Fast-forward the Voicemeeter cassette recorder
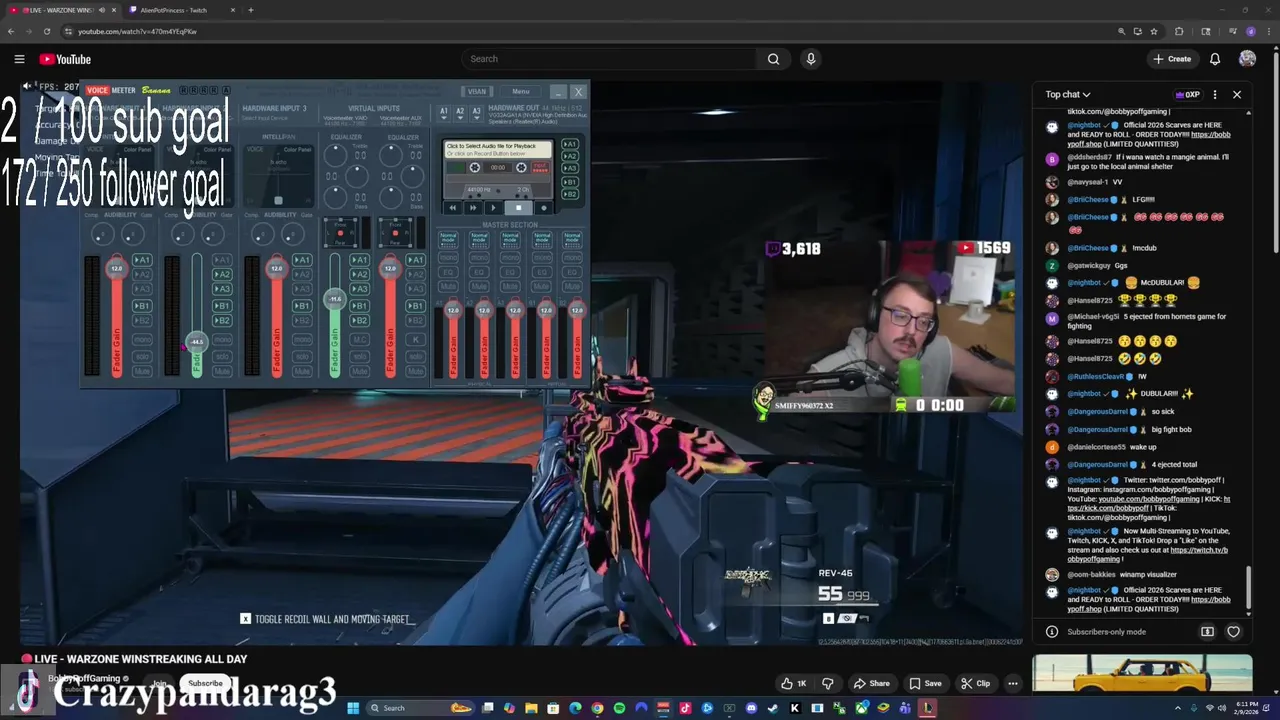The height and width of the screenshot is (720, 1280). pos(473,208)
